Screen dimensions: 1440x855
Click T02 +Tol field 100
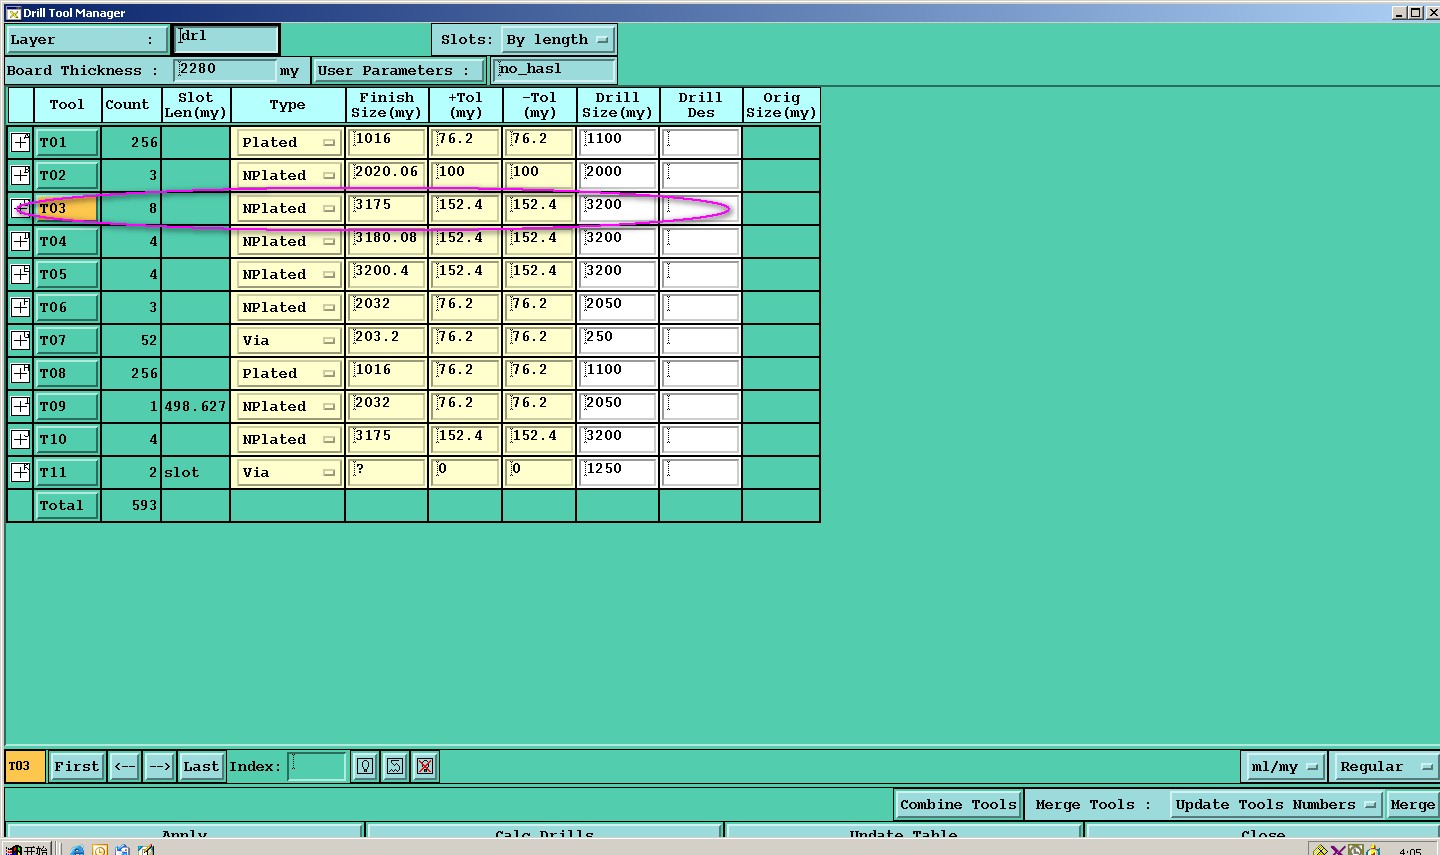point(465,175)
